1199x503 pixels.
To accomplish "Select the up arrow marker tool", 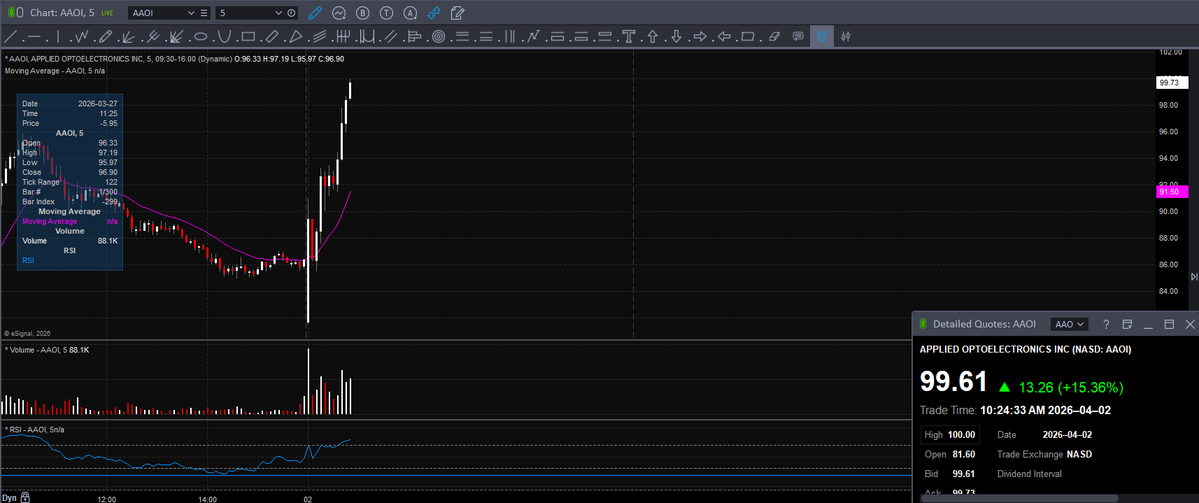I will (x=652, y=37).
